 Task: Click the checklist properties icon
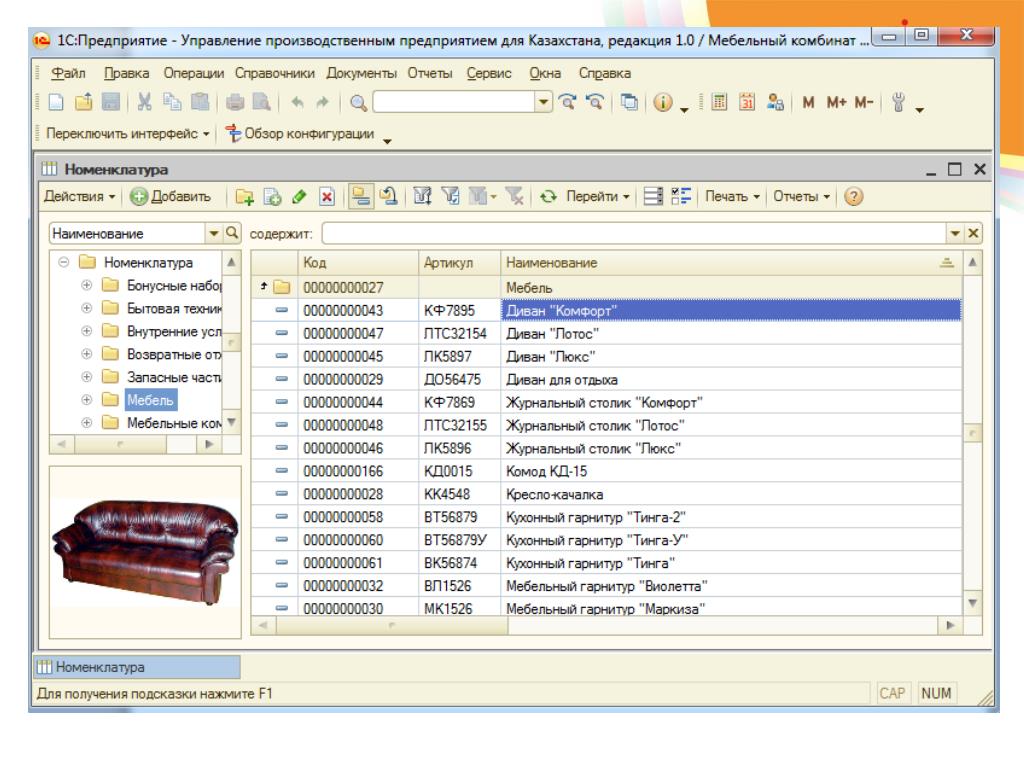coord(681,196)
